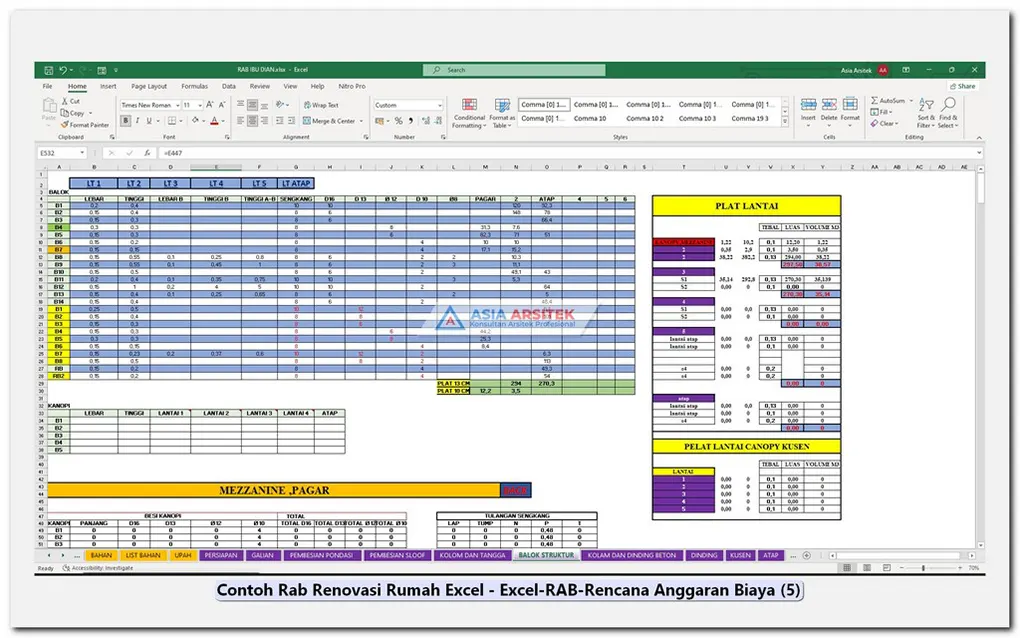The height and width of the screenshot is (638, 1020).
Task: Toggle Middle Align vertical alignment
Action: [252, 105]
